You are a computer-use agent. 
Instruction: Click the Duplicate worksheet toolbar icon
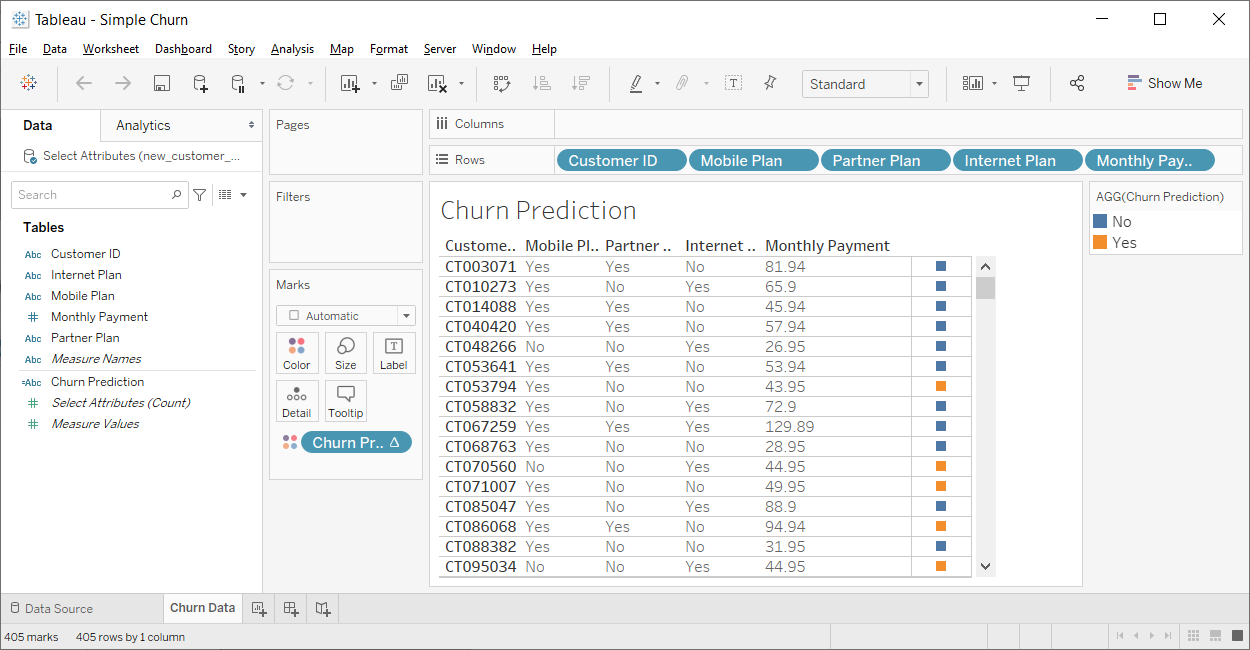click(399, 84)
